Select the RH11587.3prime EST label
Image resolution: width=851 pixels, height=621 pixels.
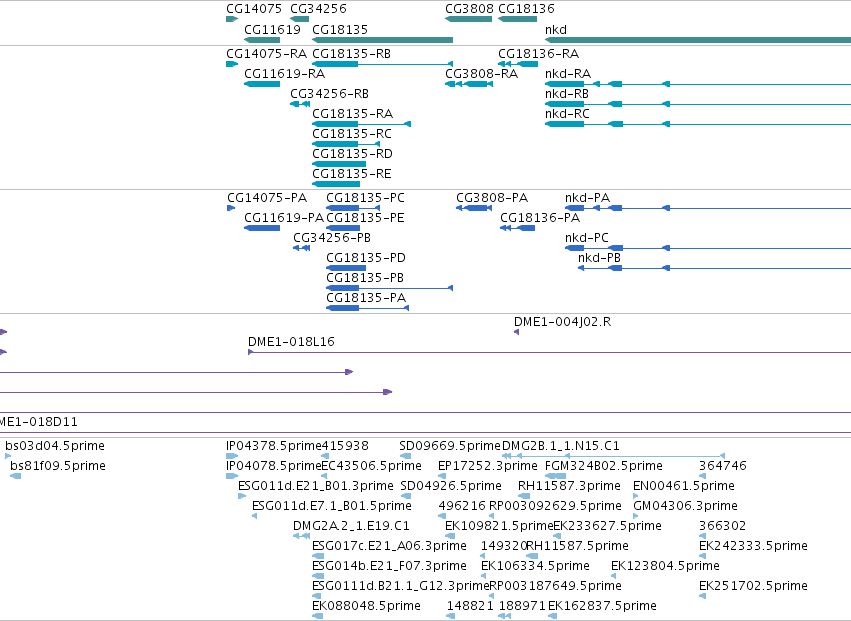[569, 486]
